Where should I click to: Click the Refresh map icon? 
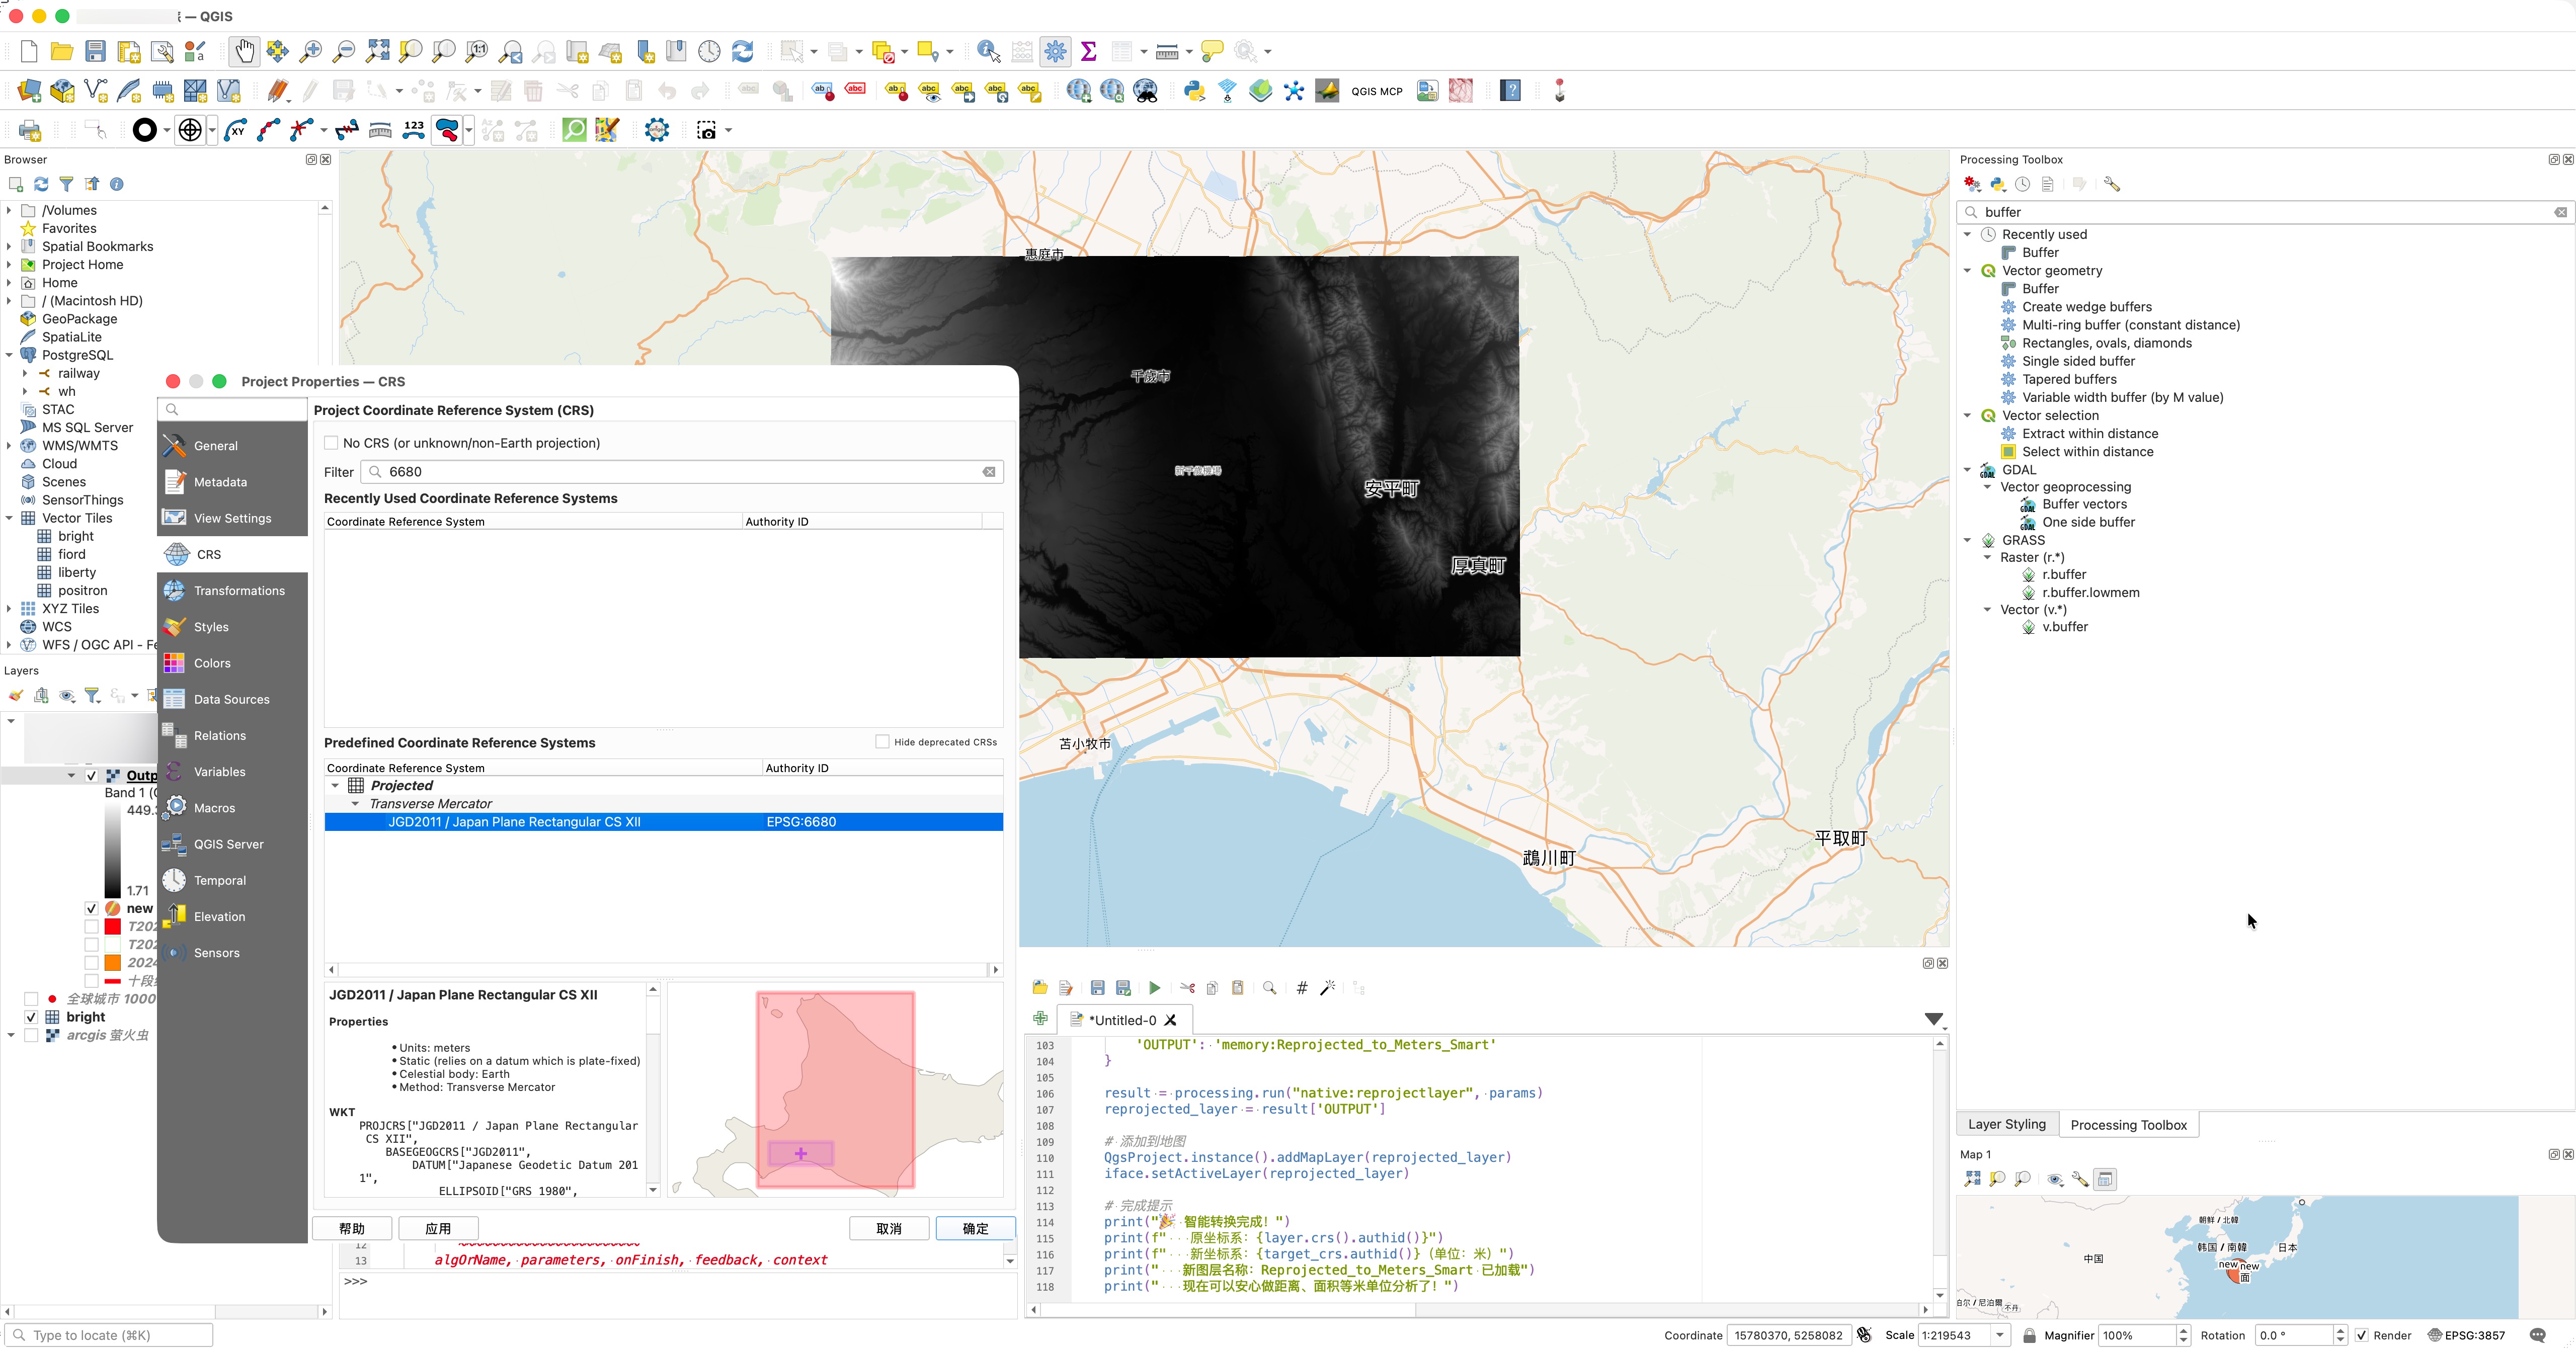(742, 51)
